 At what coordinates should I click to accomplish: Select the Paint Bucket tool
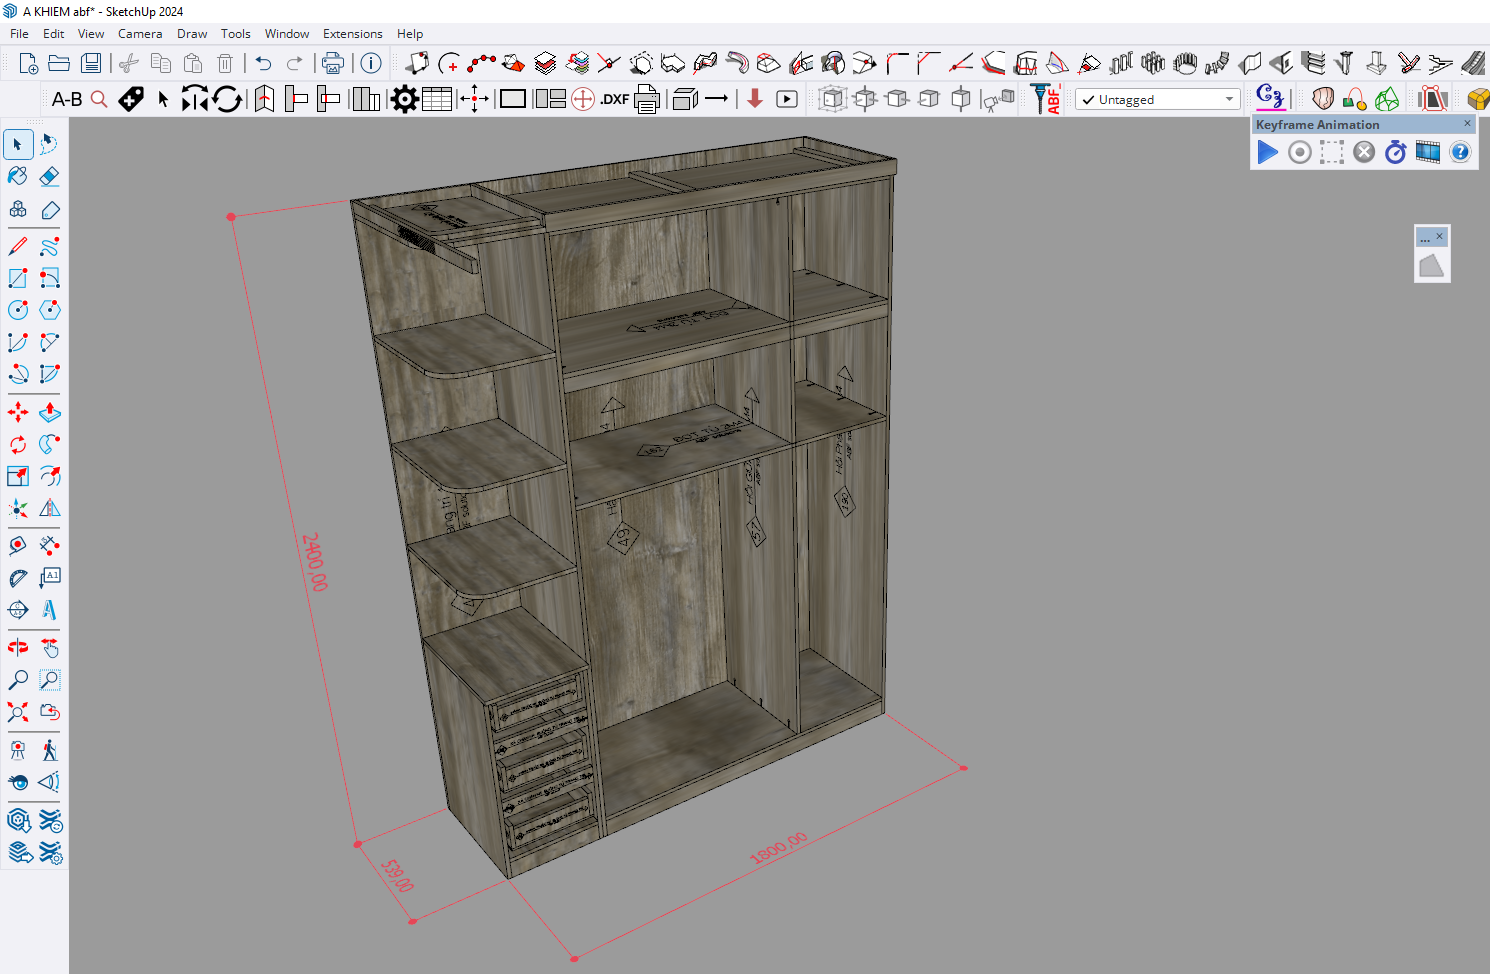pos(18,176)
